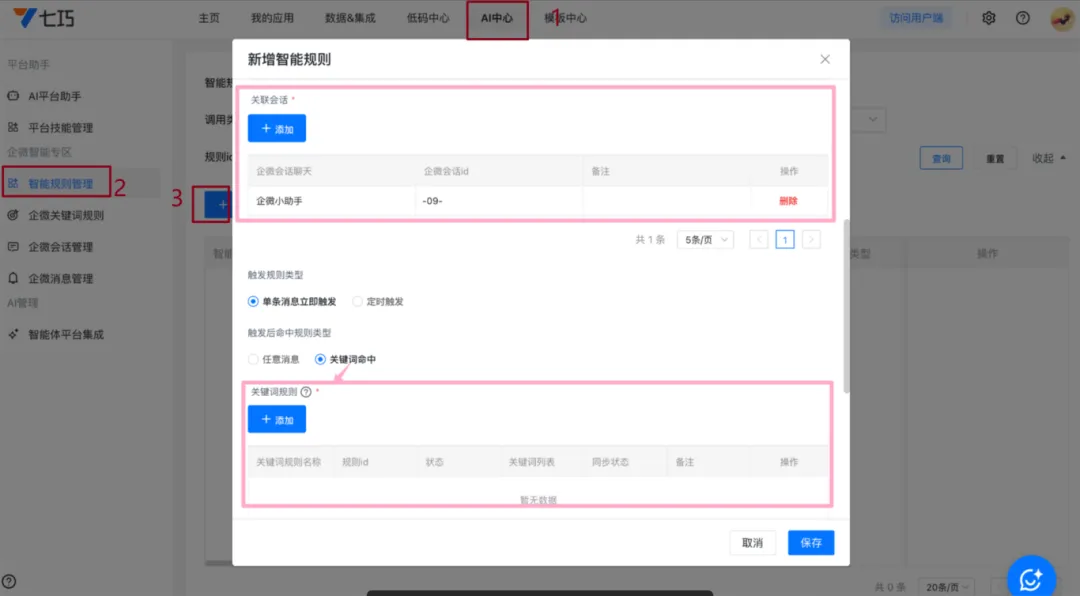Click the user avatar in top right
1080x596 pixels.
(1061, 18)
